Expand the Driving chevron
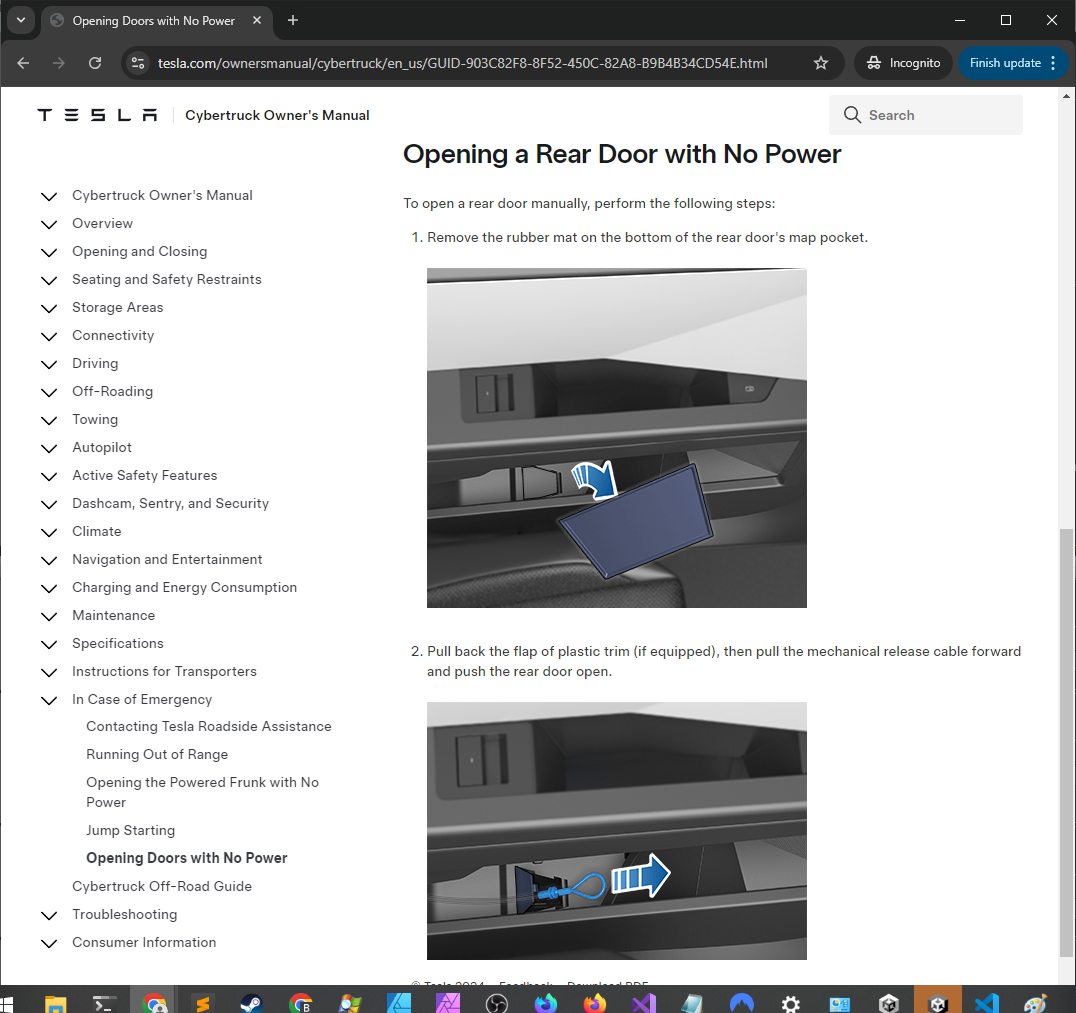The image size is (1076, 1013). pos(49,364)
